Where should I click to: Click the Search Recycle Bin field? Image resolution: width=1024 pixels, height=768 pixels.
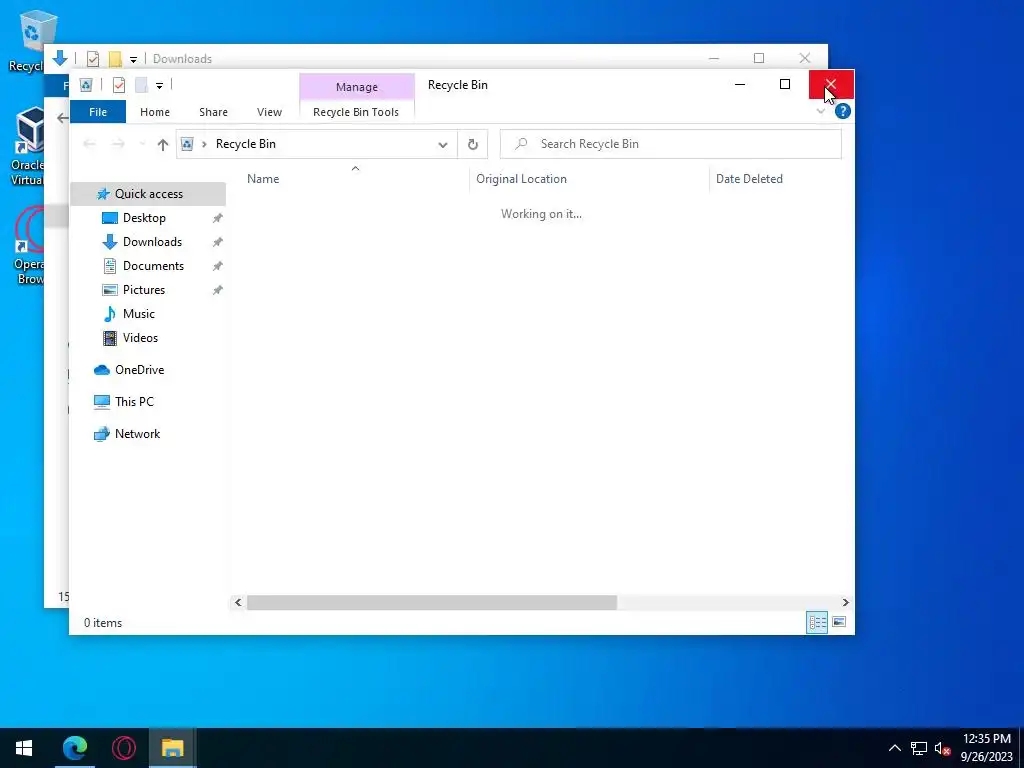click(671, 144)
